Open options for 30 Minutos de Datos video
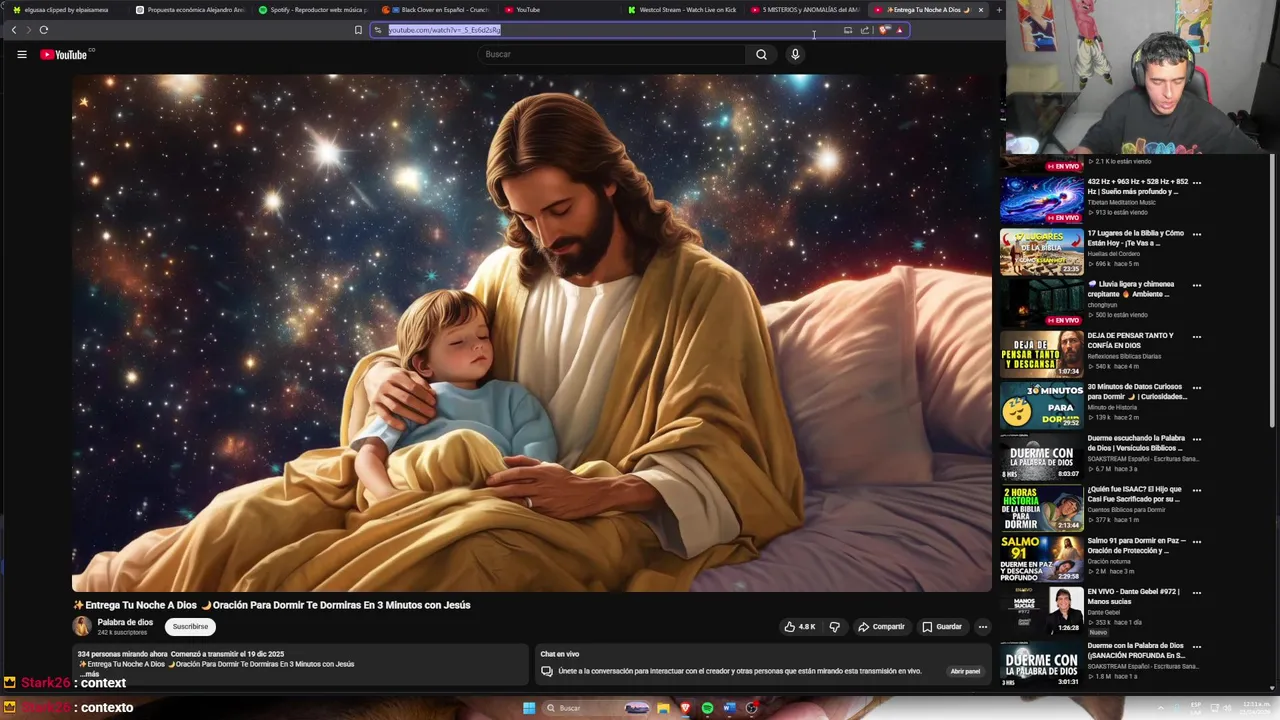 (1197, 388)
